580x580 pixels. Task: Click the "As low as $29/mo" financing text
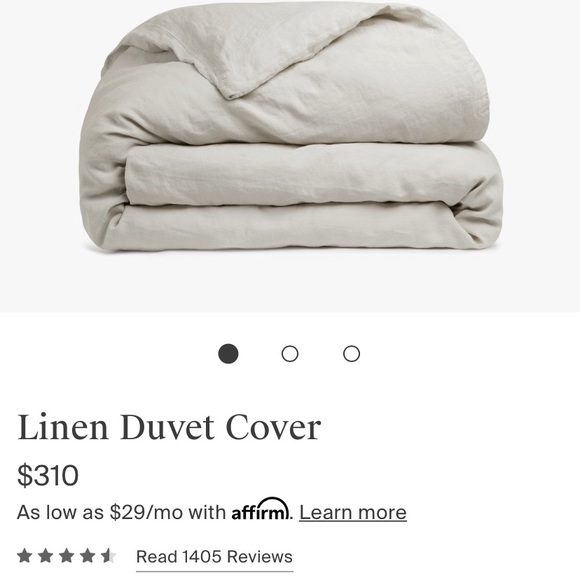121,513
